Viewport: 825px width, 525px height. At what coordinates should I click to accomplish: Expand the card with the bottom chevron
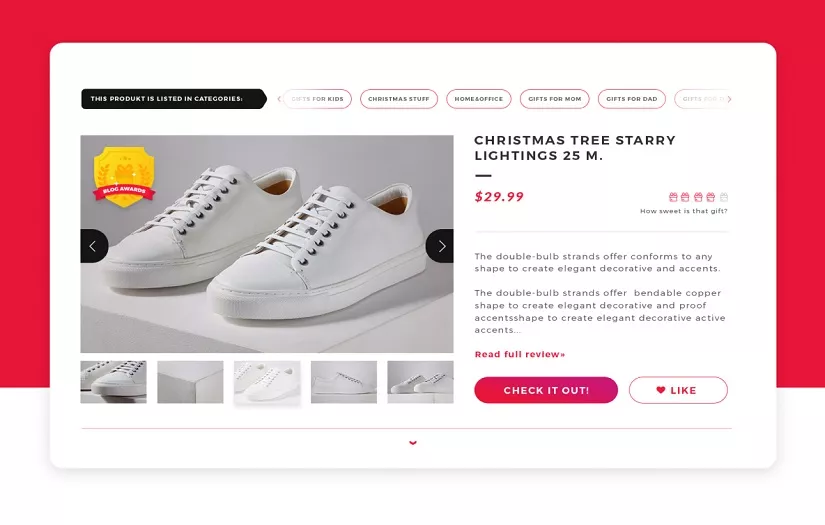pyautogui.click(x=412, y=442)
